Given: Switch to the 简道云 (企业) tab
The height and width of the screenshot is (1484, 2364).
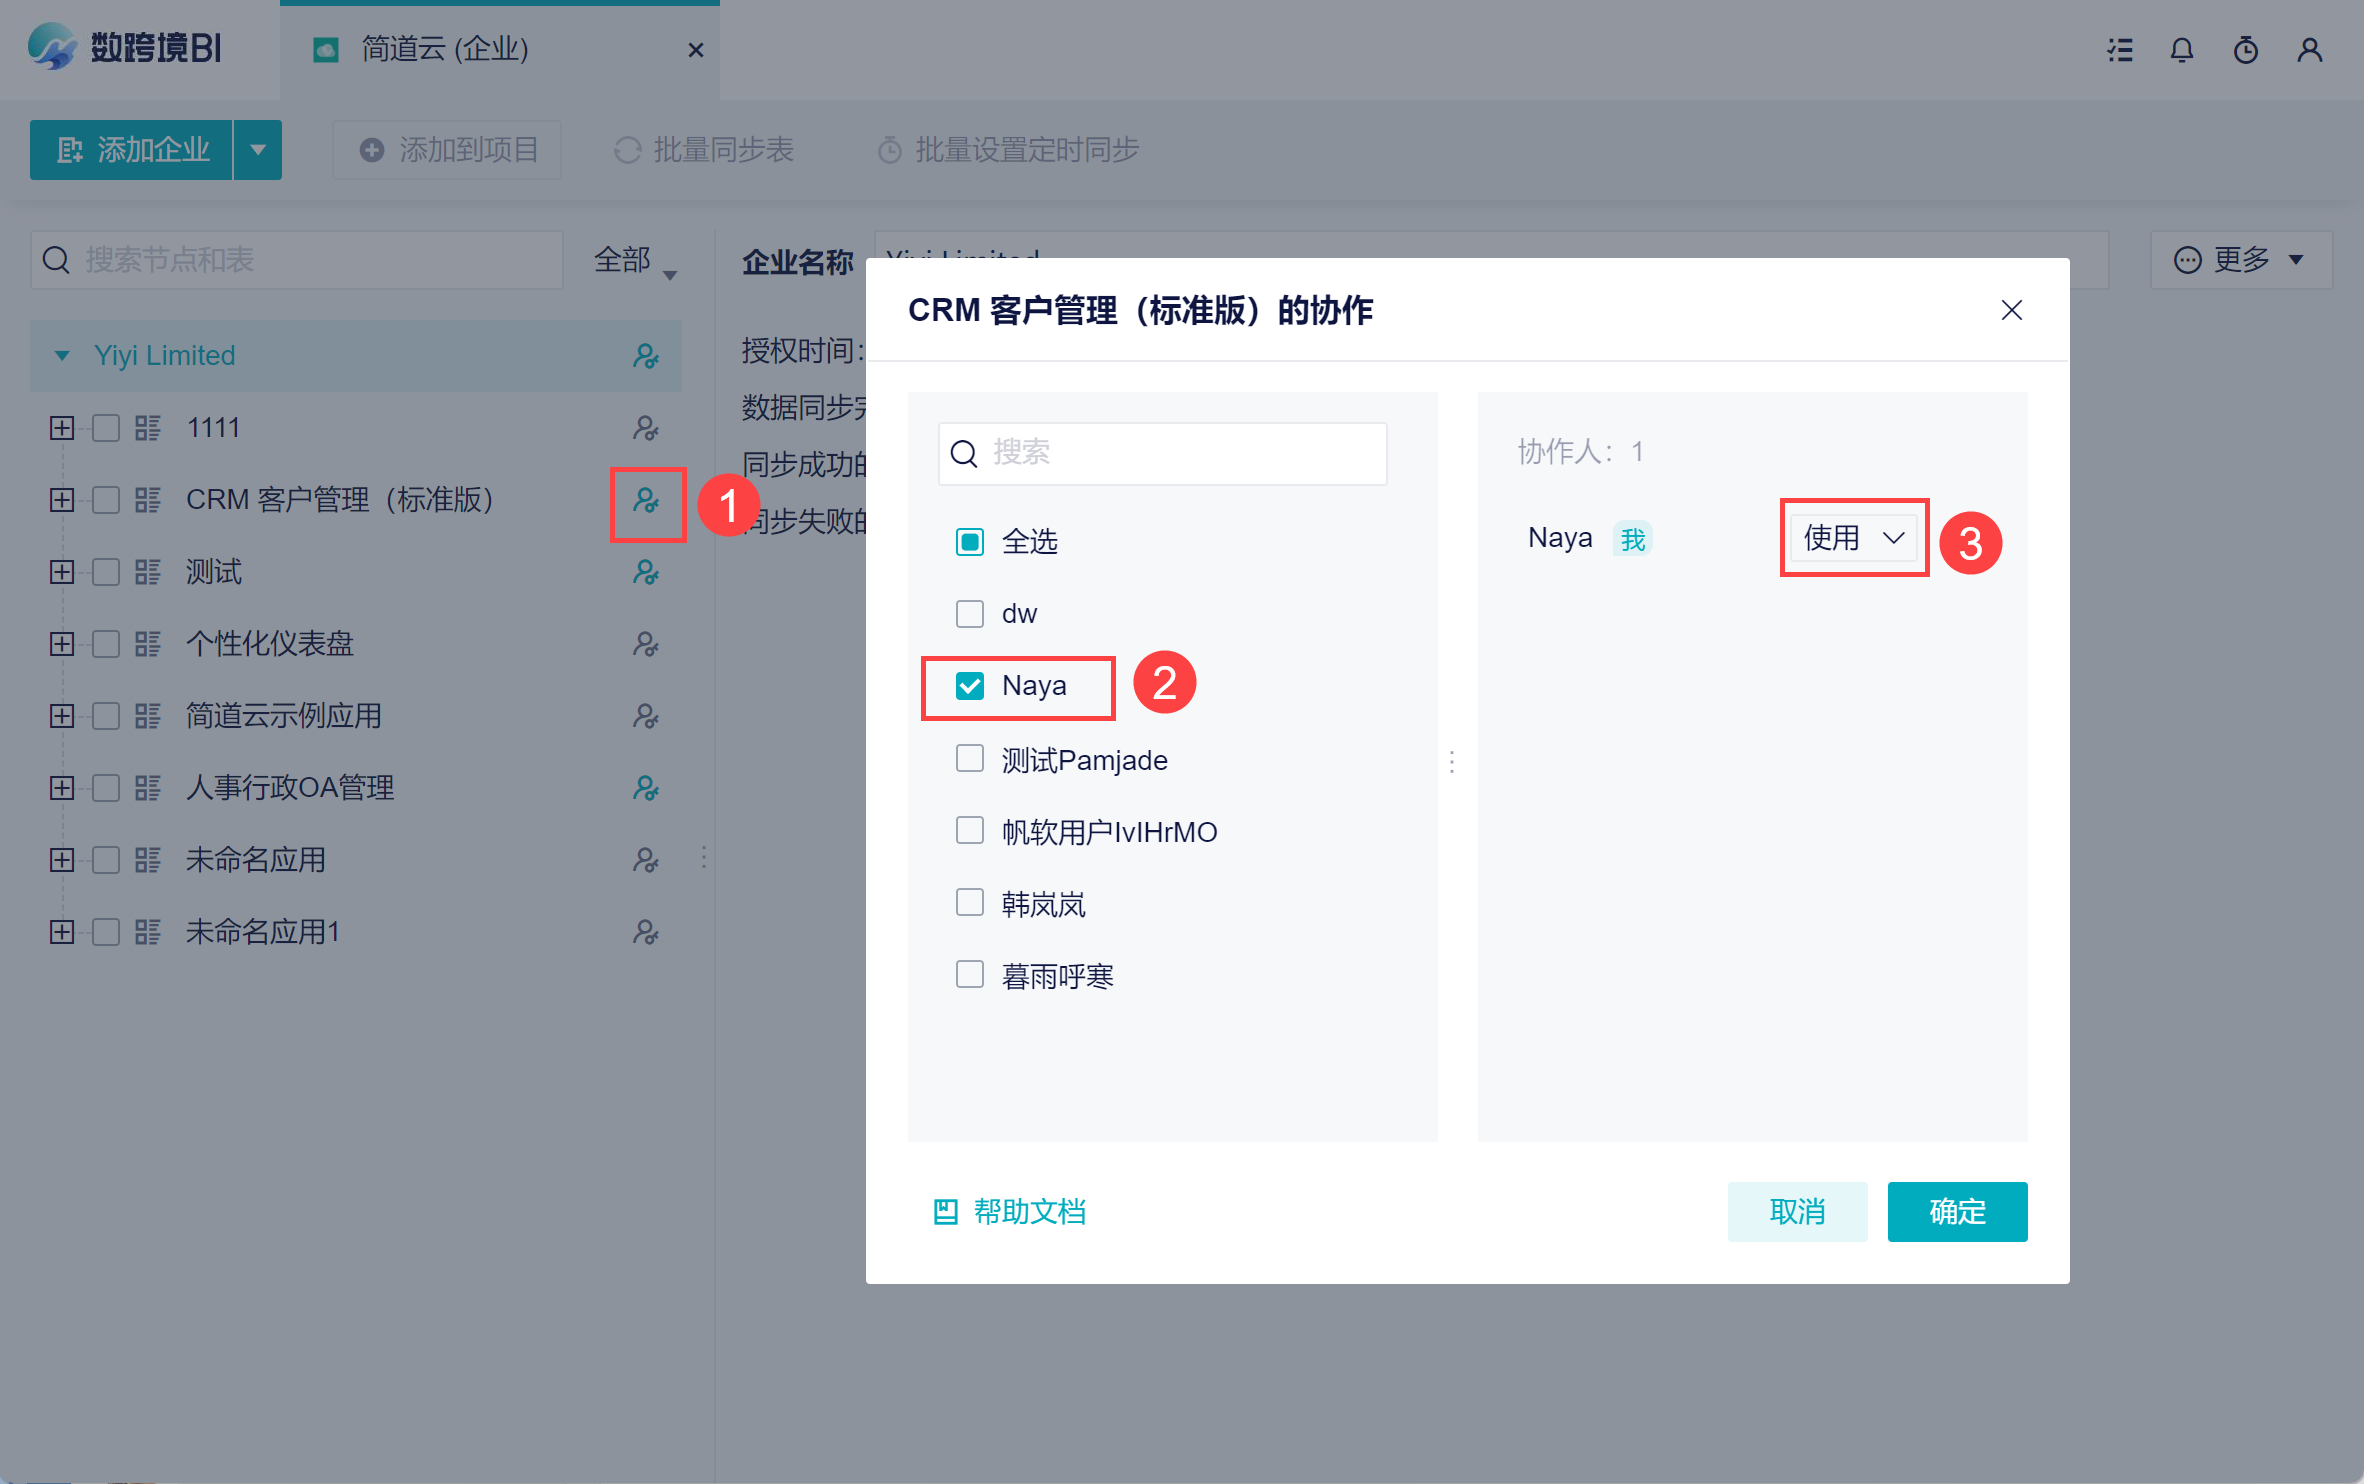Looking at the screenshot, I should [445, 49].
